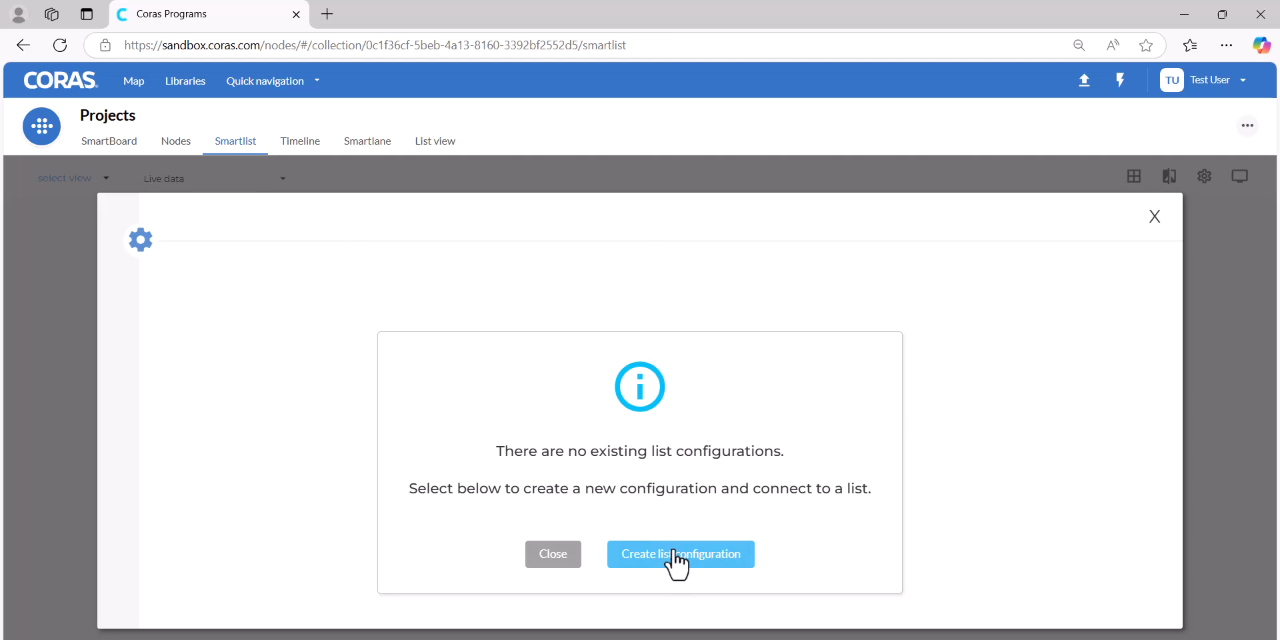
Task: Open browser settings and more menu
Action: pos(1227,45)
